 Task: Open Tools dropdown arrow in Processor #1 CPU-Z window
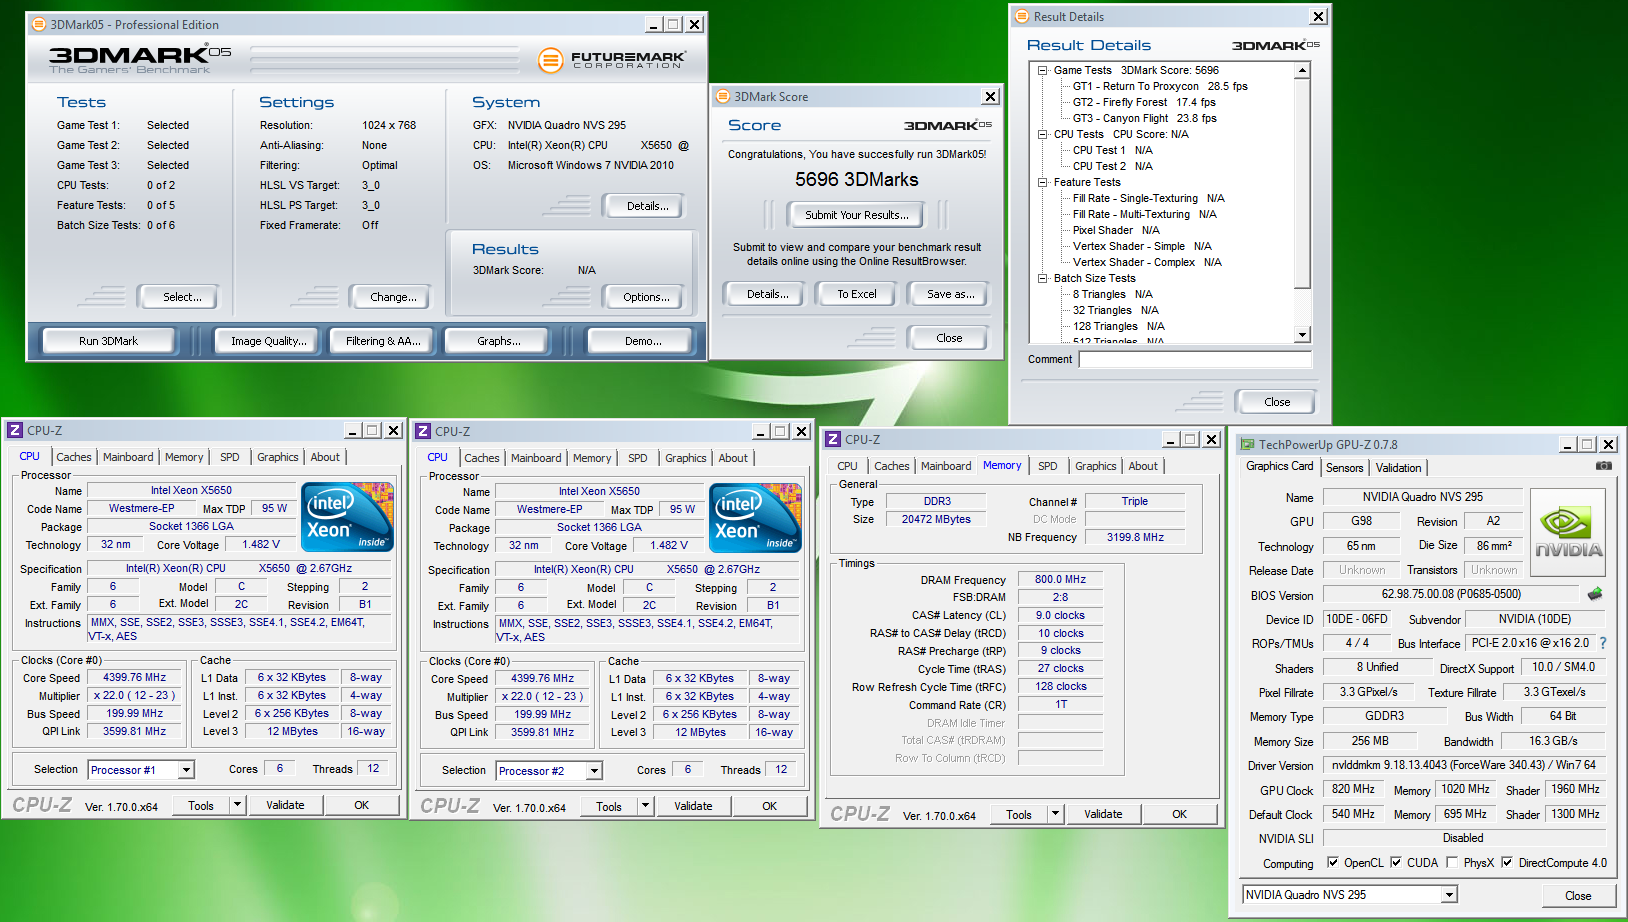(x=238, y=805)
